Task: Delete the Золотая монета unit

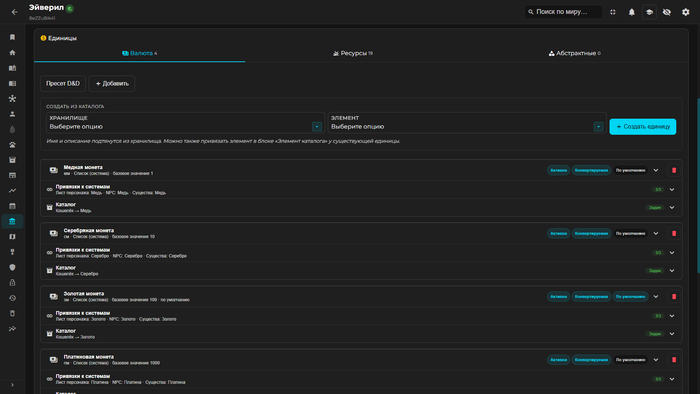Action: 674,297
